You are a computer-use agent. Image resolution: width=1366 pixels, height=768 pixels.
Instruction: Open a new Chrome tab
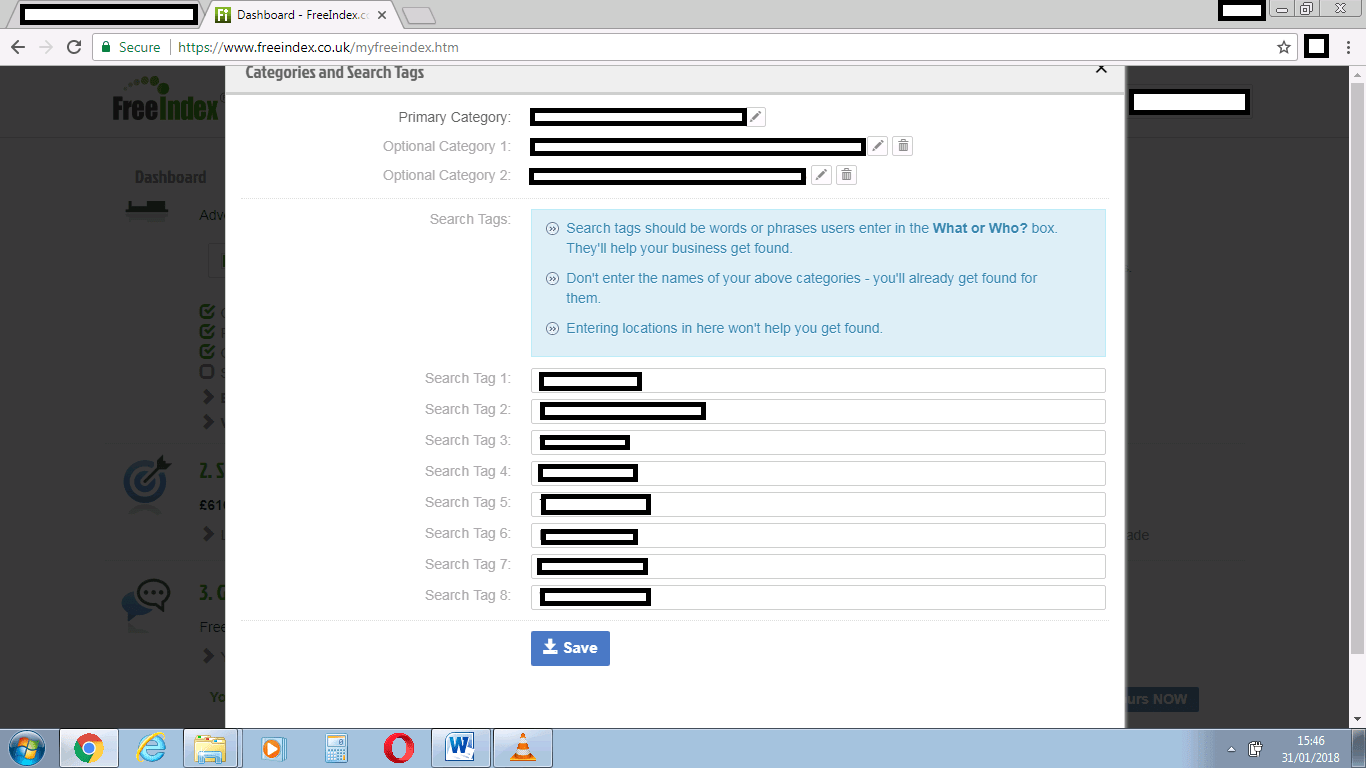coord(418,15)
